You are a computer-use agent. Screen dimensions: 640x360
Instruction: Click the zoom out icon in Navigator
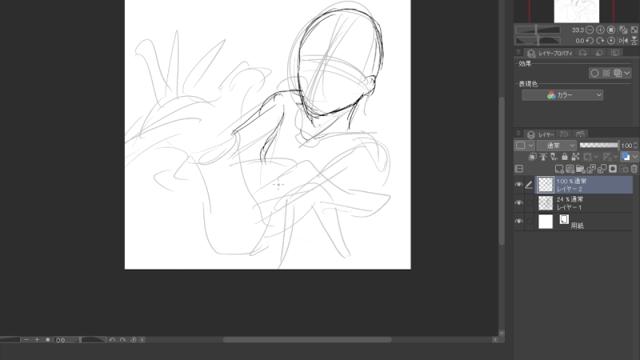click(590, 30)
